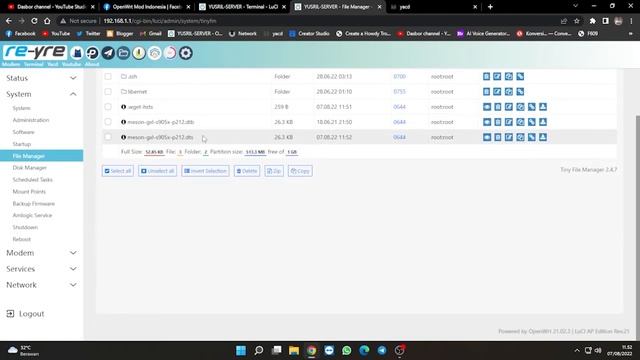Tick the checkbox for .ssh folder
This screenshot has height=360, width=640.
[108, 76]
